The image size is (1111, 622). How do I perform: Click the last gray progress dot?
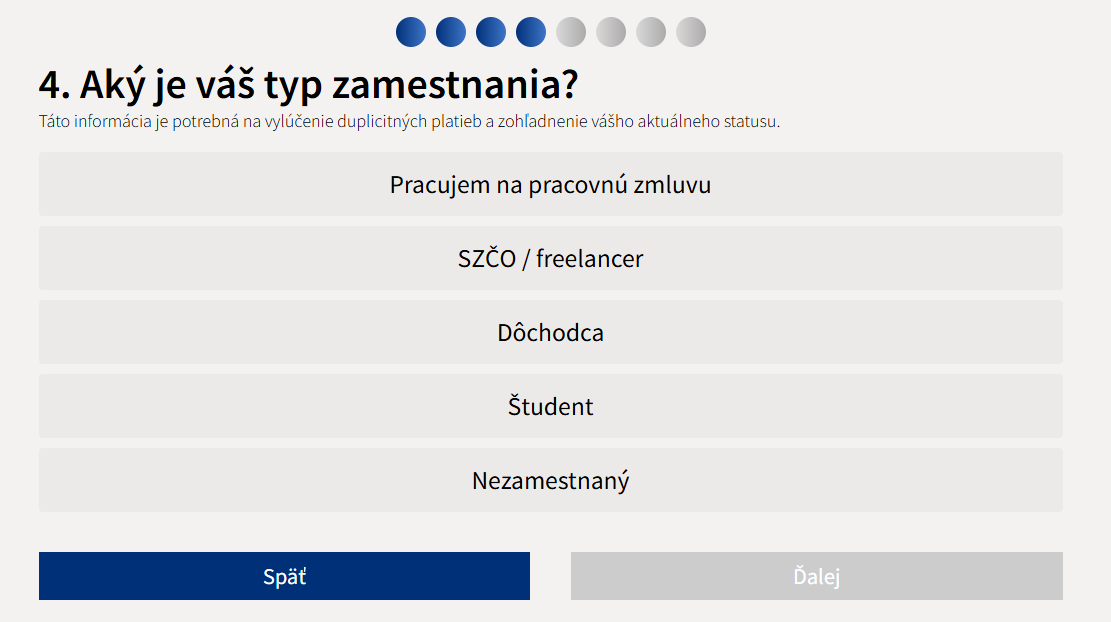point(691,32)
